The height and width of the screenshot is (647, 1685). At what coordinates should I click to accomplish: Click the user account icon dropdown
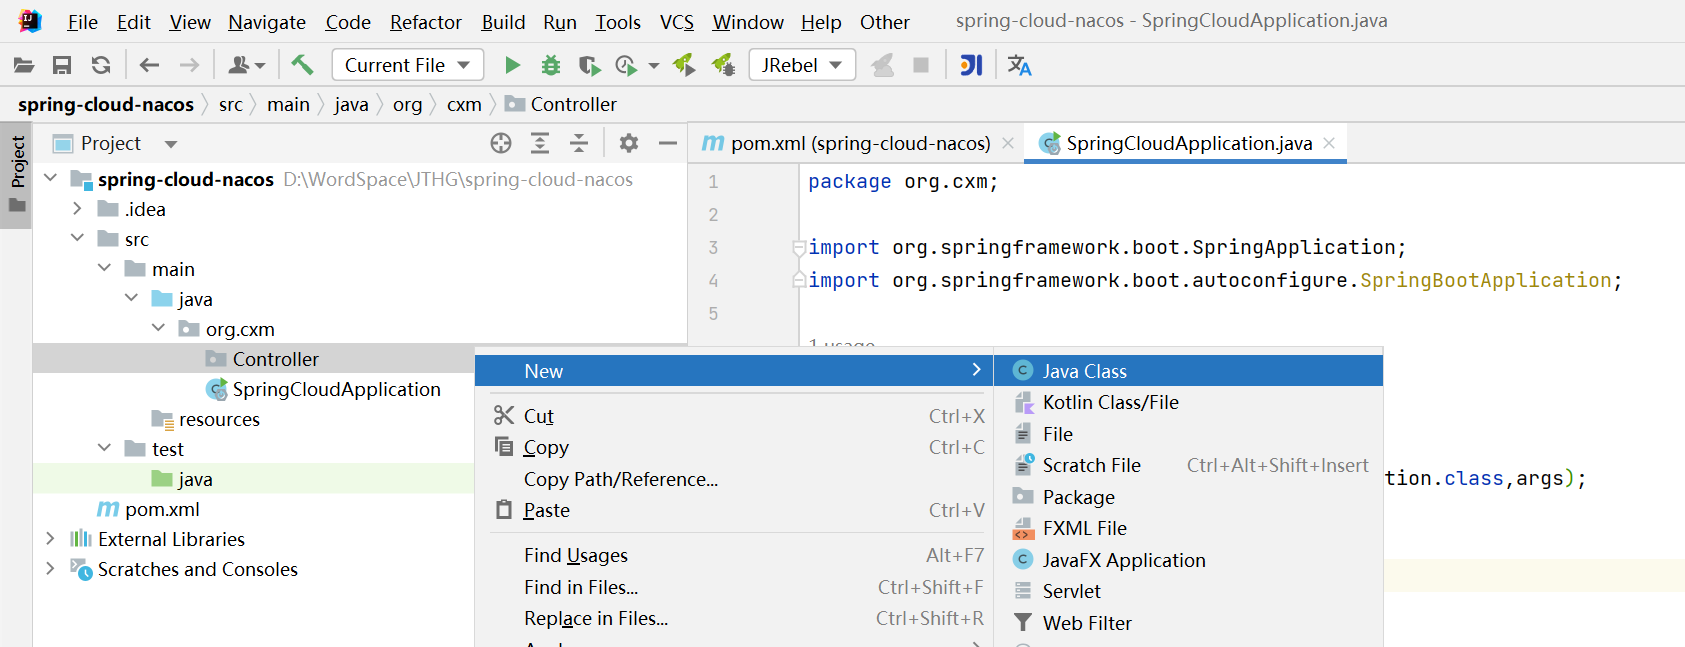(x=246, y=66)
